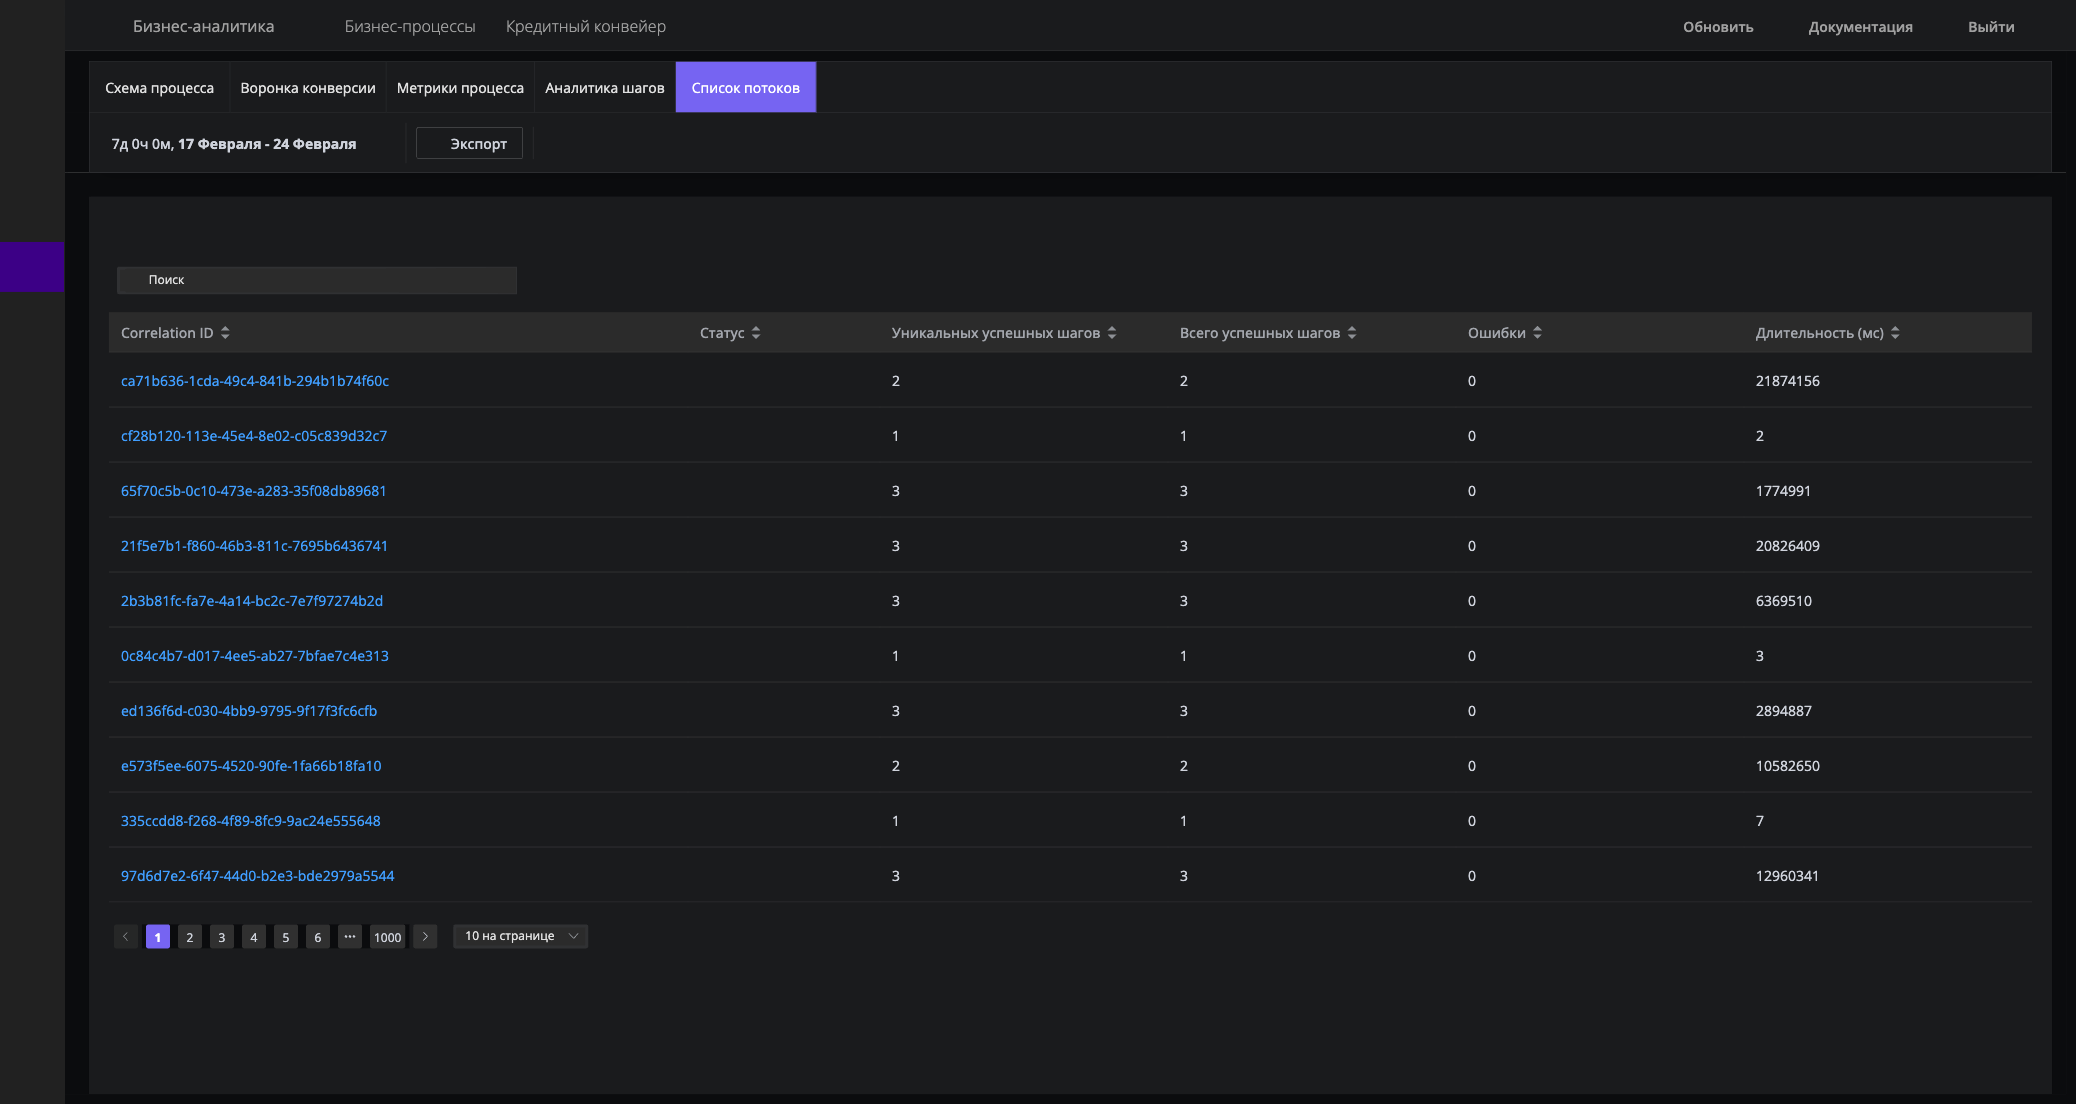Click Обновить in the header

point(1717,27)
